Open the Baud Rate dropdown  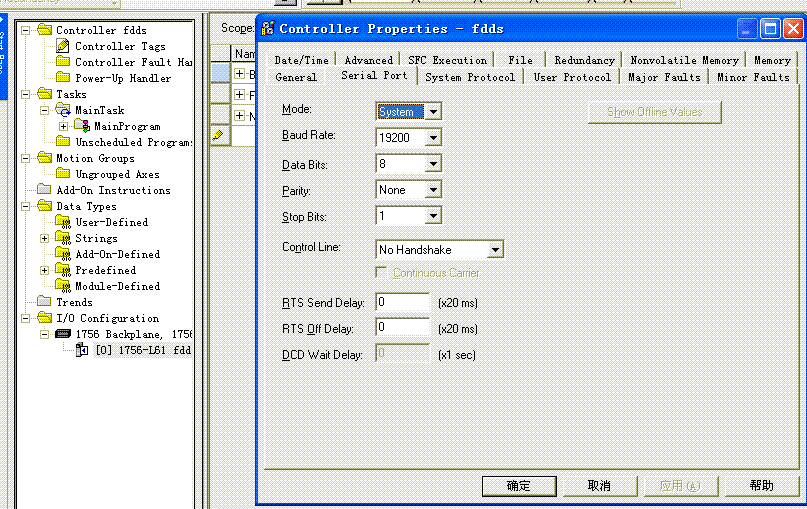coord(433,138)
